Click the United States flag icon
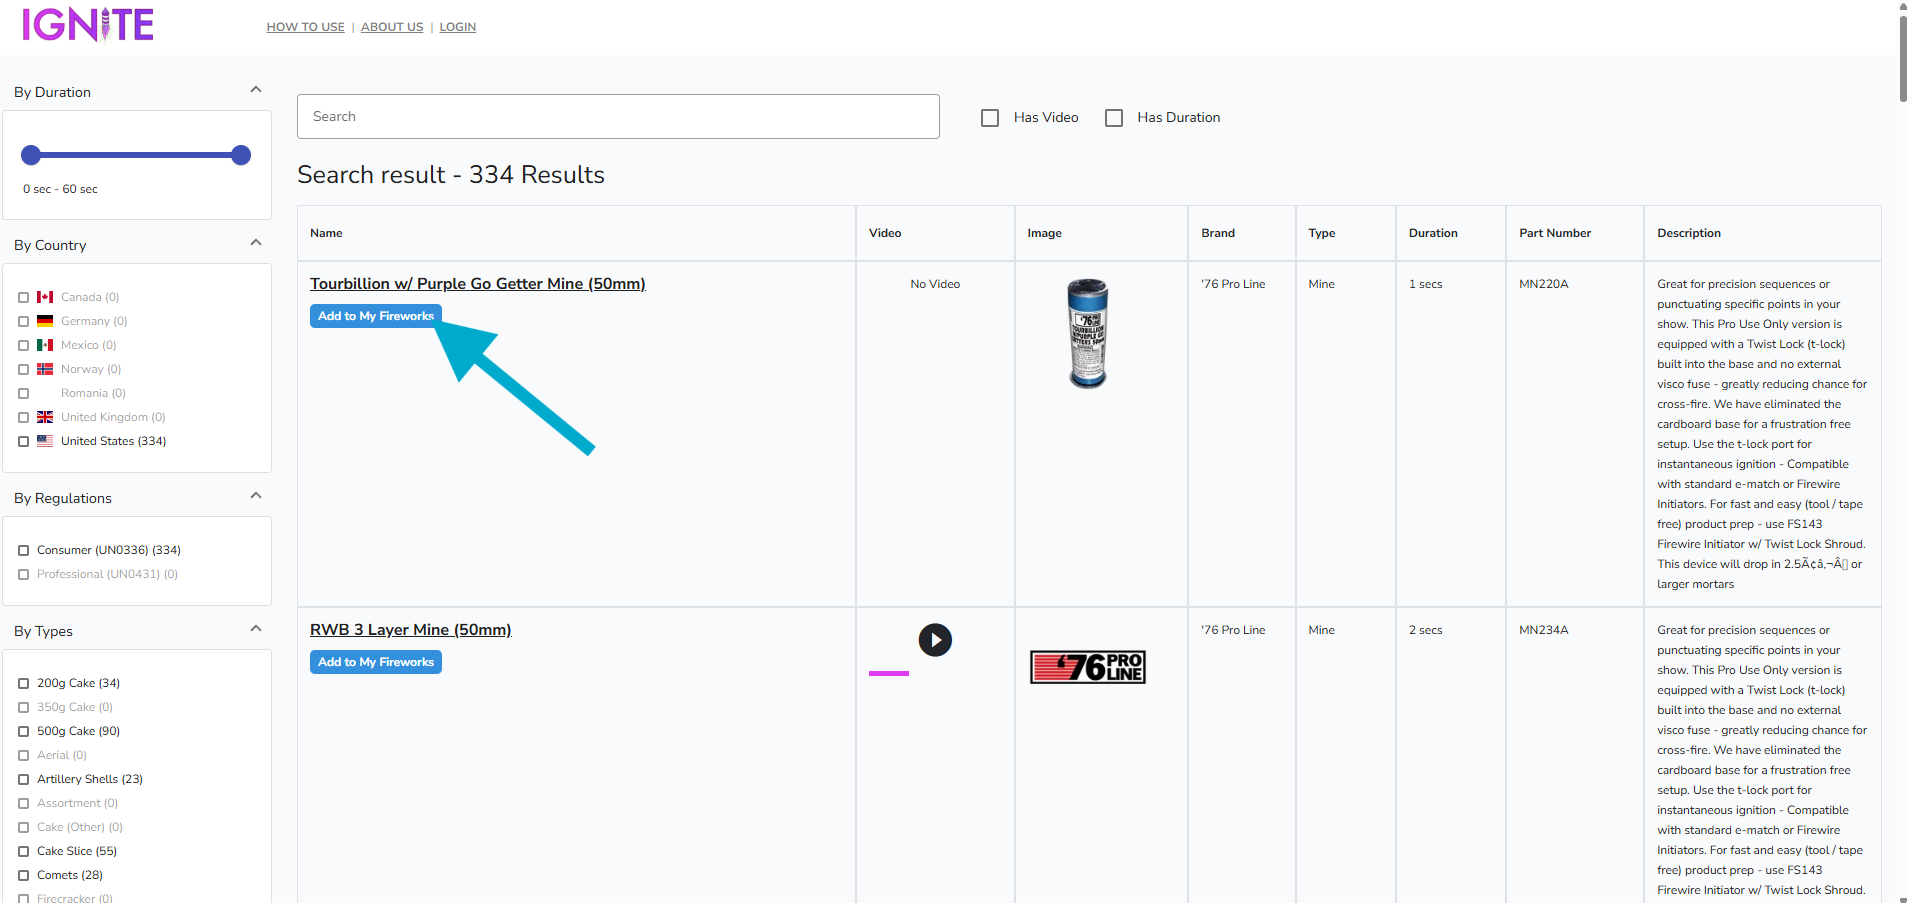The width and height of the screenshot is (1907, 903). 45,441
